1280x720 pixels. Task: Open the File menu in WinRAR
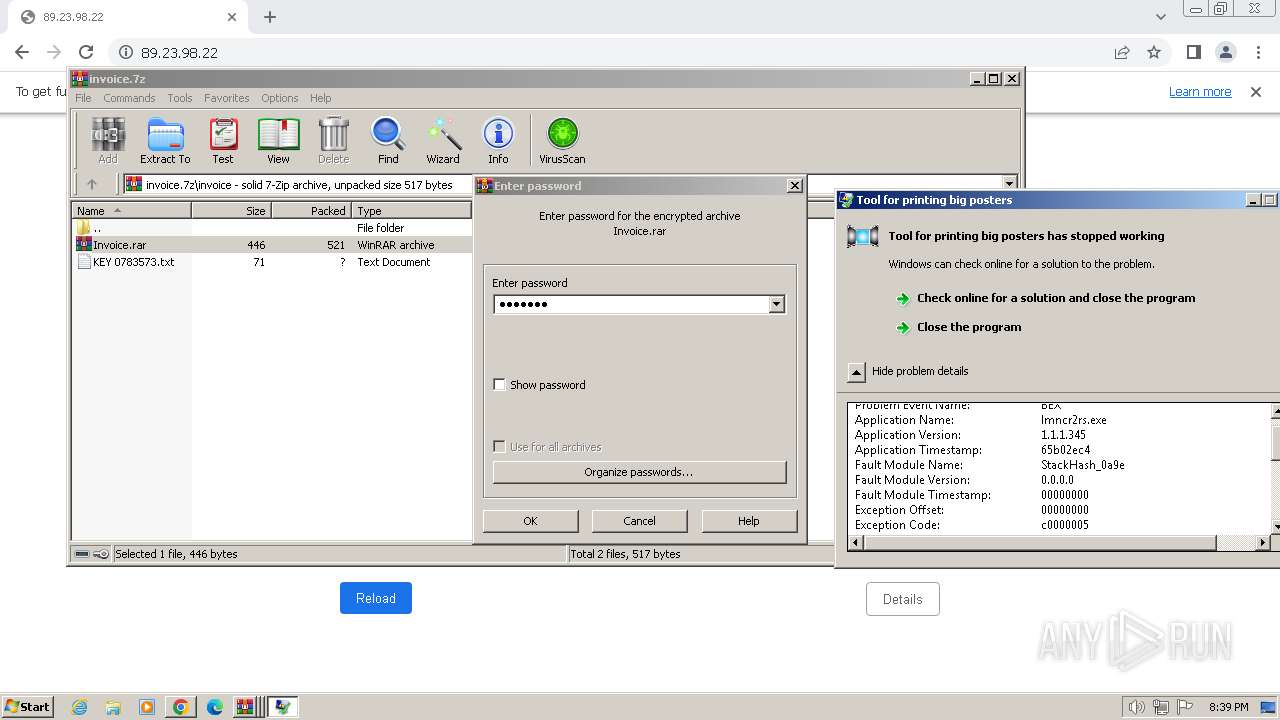[x=83, y=98]
